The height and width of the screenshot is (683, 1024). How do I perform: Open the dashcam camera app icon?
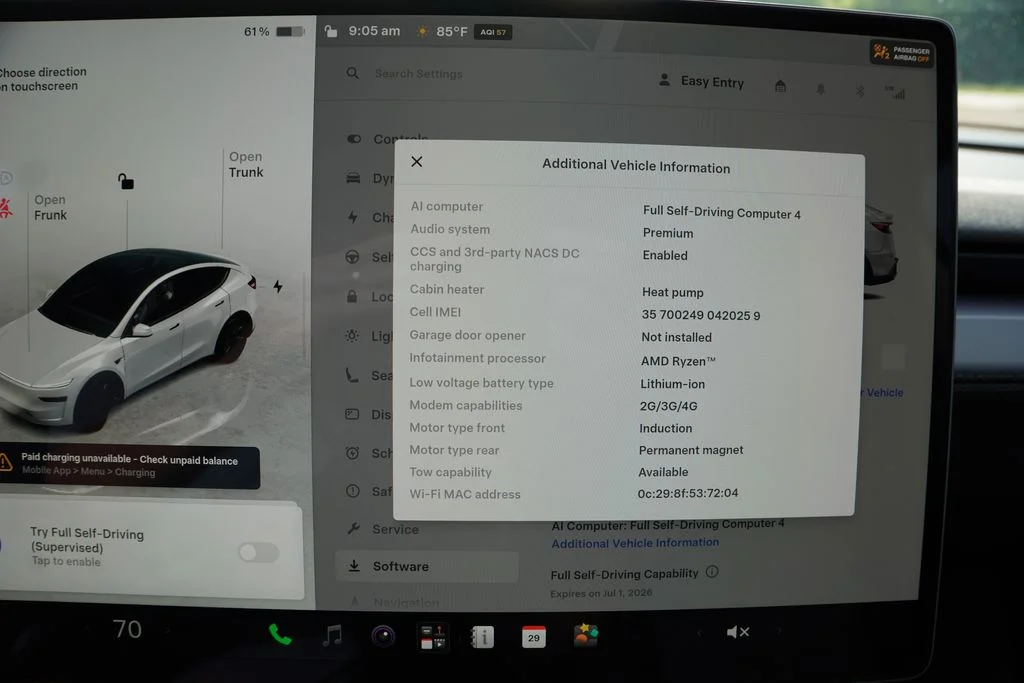click(x=383, y=635)
